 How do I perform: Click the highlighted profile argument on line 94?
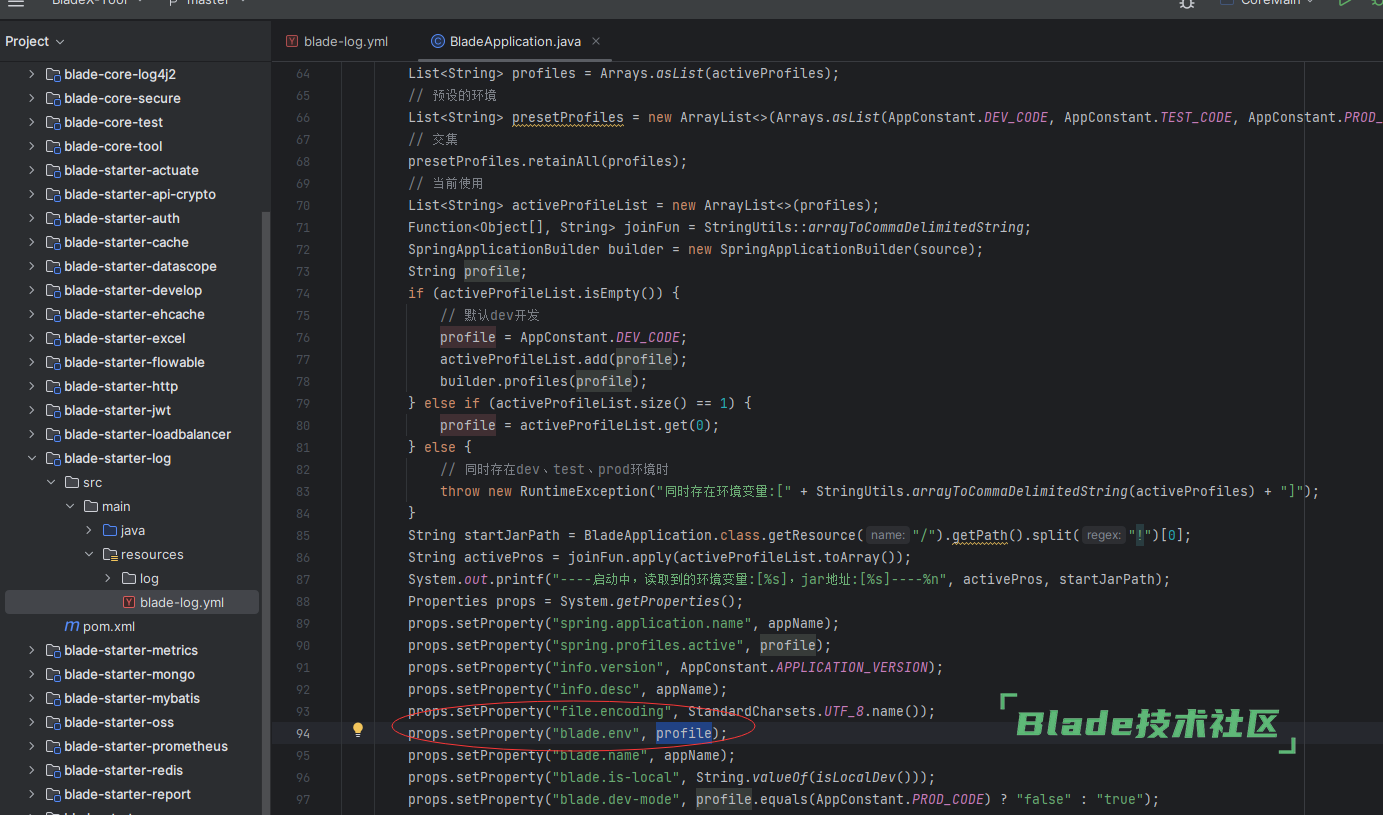point(684,733)
